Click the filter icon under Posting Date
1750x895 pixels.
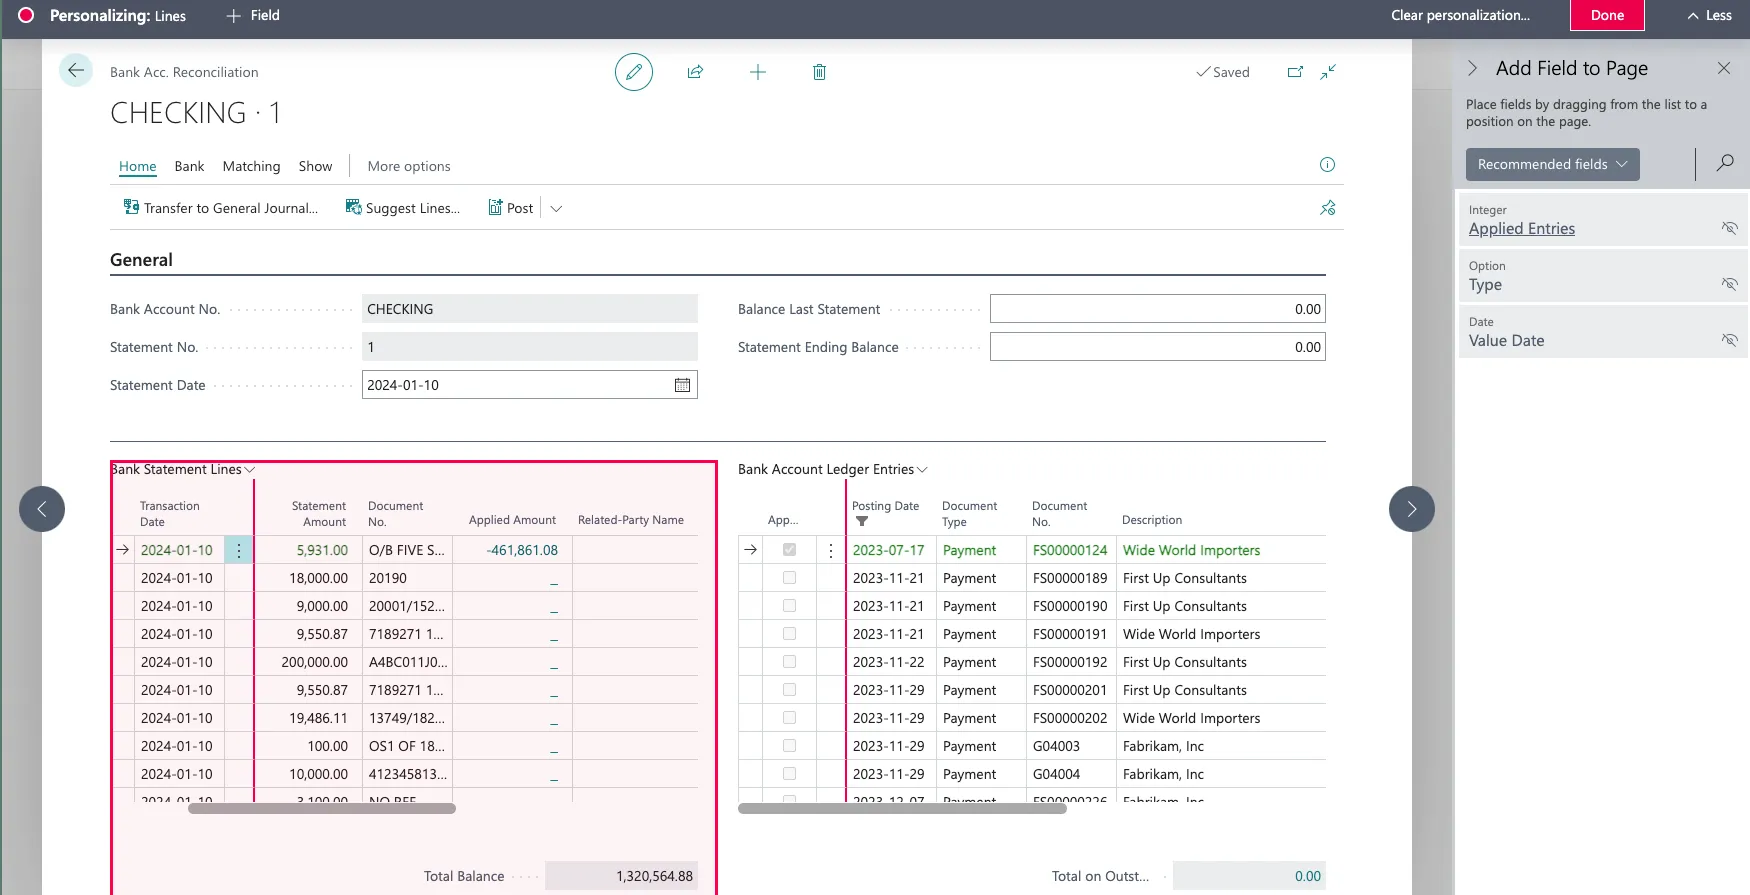coord(862,522)
